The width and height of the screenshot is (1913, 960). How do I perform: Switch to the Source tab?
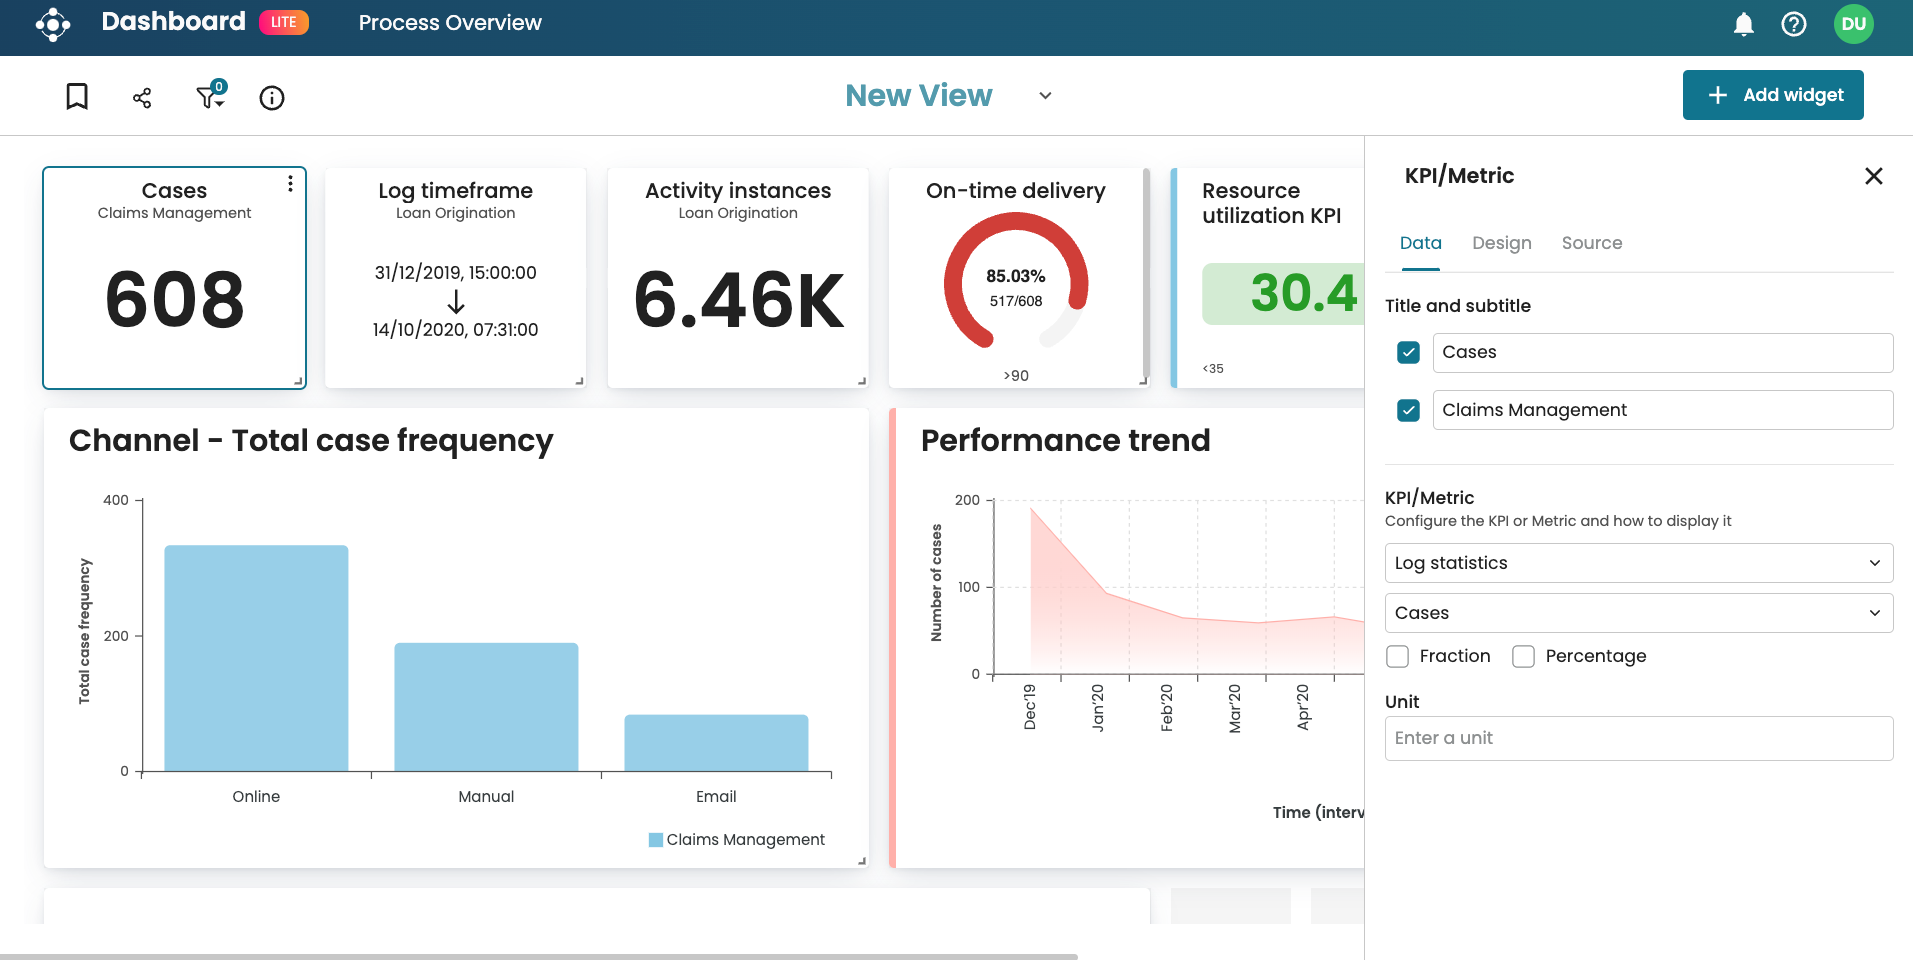[1591, 243]
